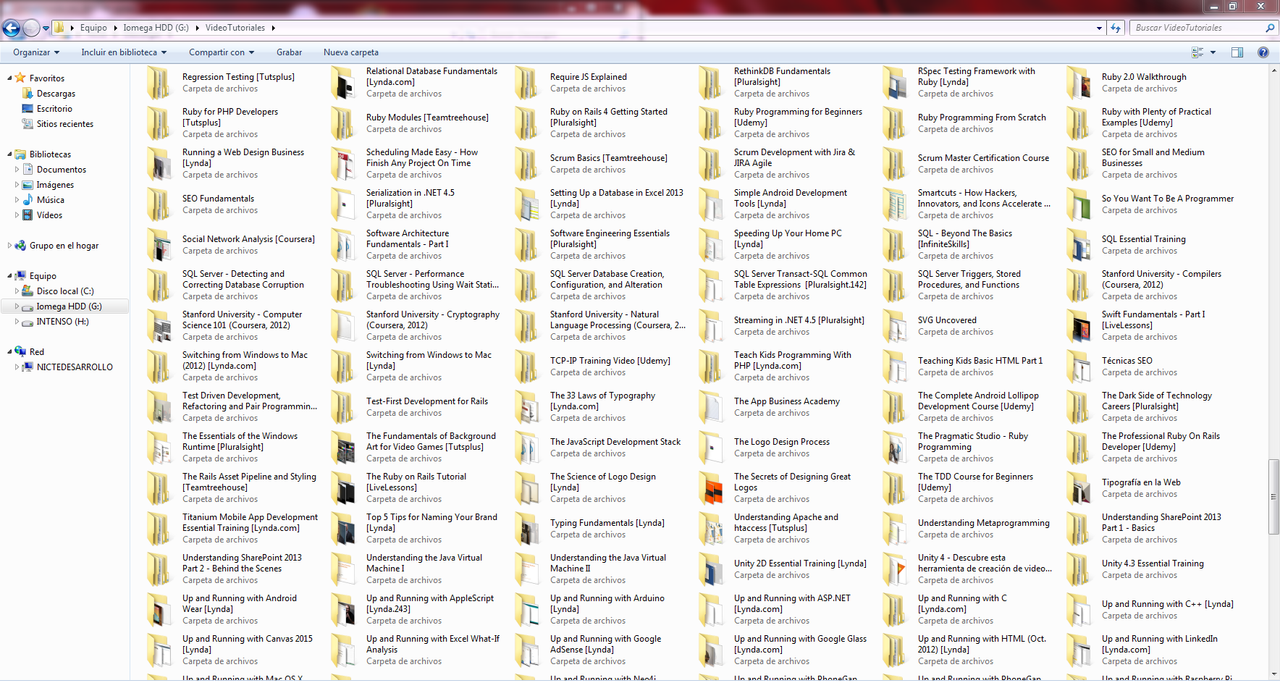Viewport: 1280px width, 681px height.
Task: Select Understanding Metaprogramming folder
Action: (970, 528)
